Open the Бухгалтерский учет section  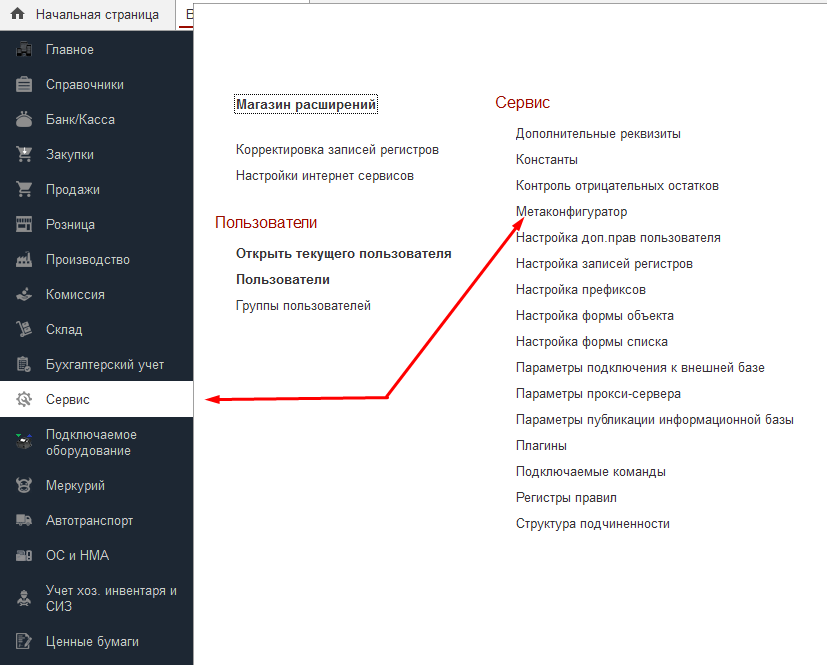[97, 364]
